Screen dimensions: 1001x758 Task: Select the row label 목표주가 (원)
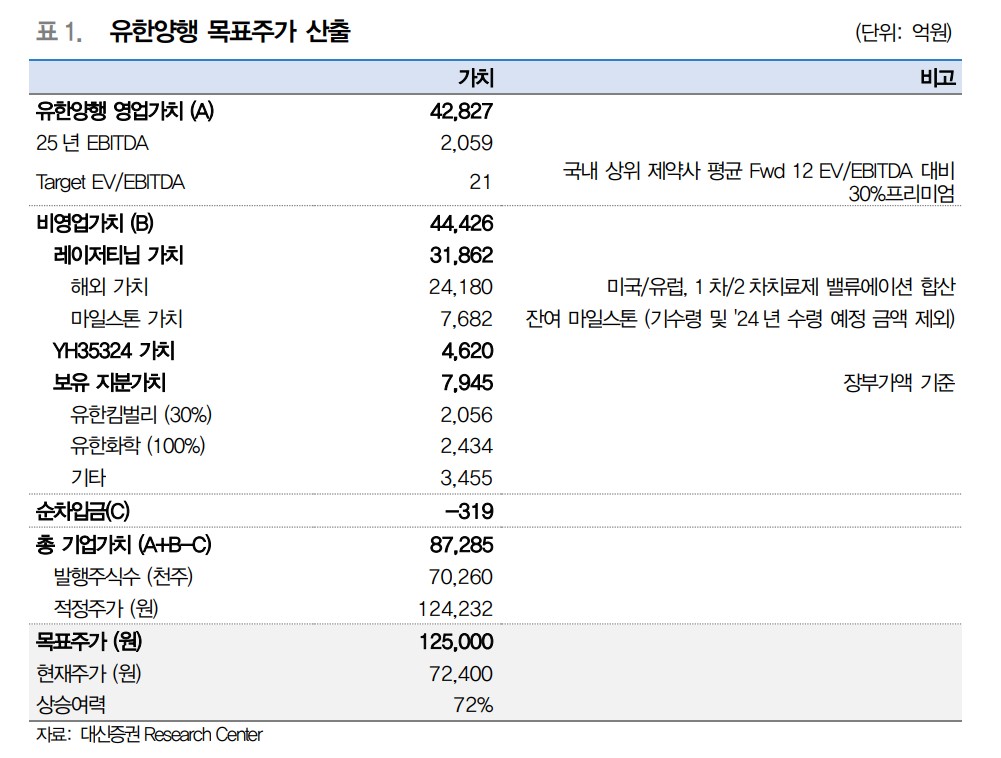coord(89,641)
